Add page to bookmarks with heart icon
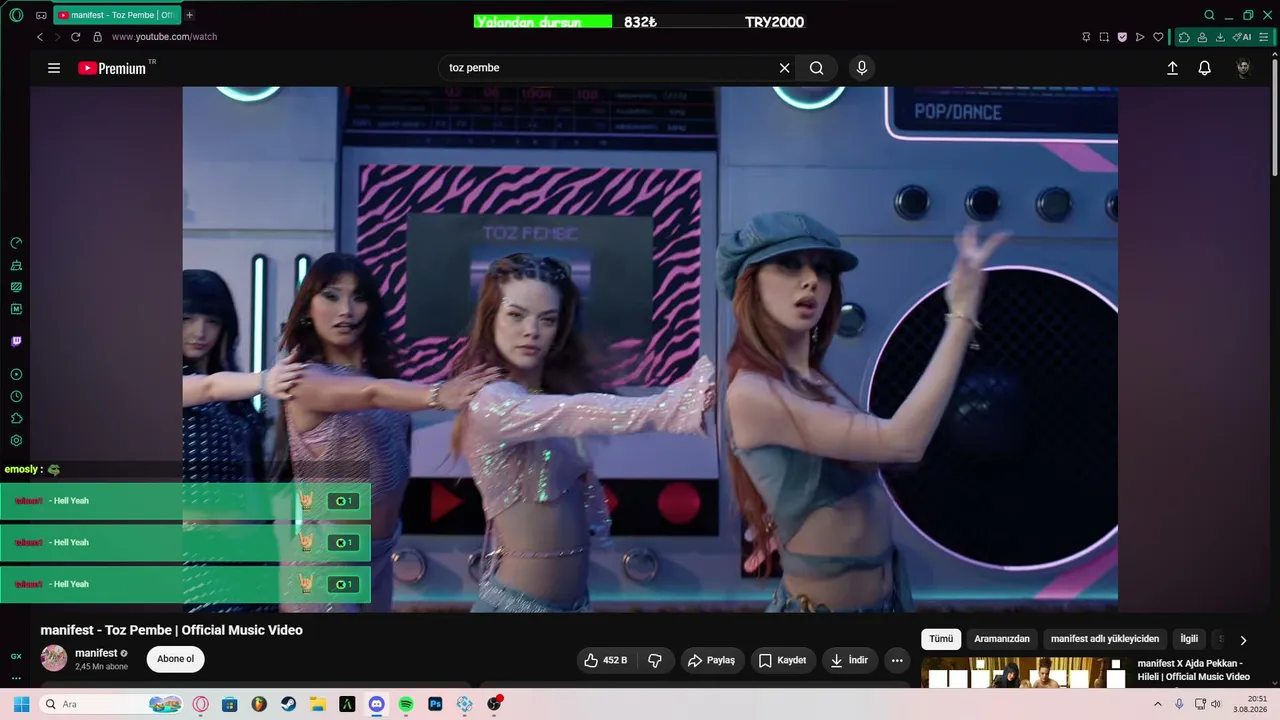 [x=1158, y=37]
